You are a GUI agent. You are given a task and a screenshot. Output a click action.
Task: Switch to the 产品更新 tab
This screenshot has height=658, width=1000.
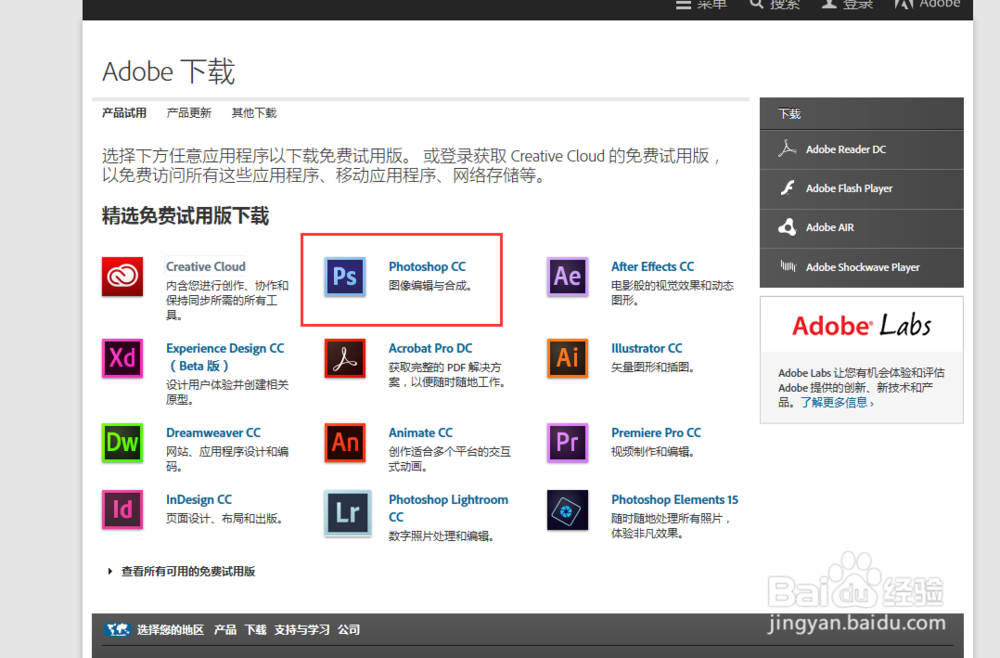tap(189, 113)
